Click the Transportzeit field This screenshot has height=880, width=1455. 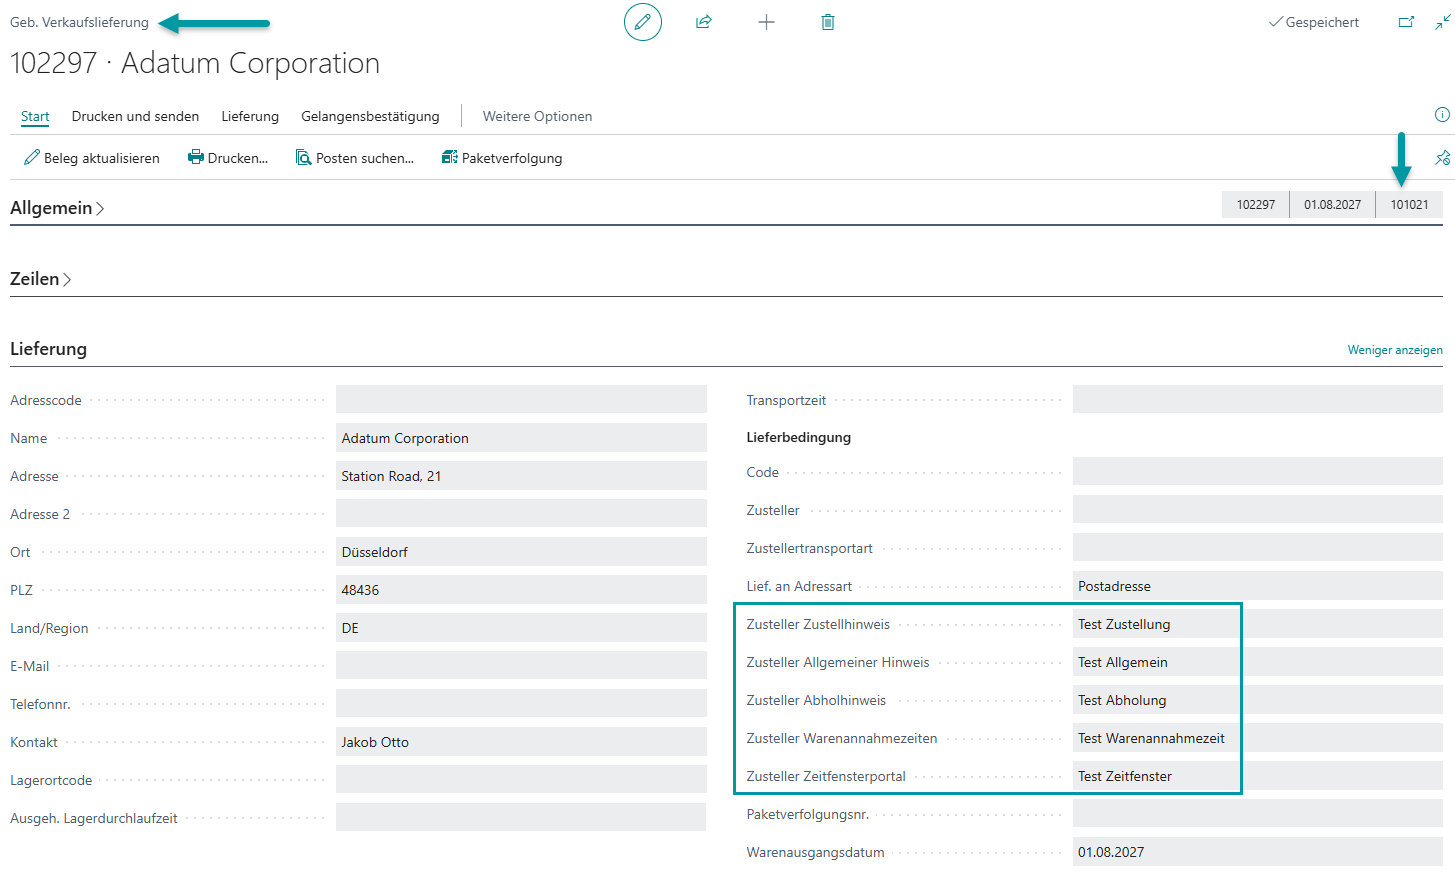tap(1258, 400)
